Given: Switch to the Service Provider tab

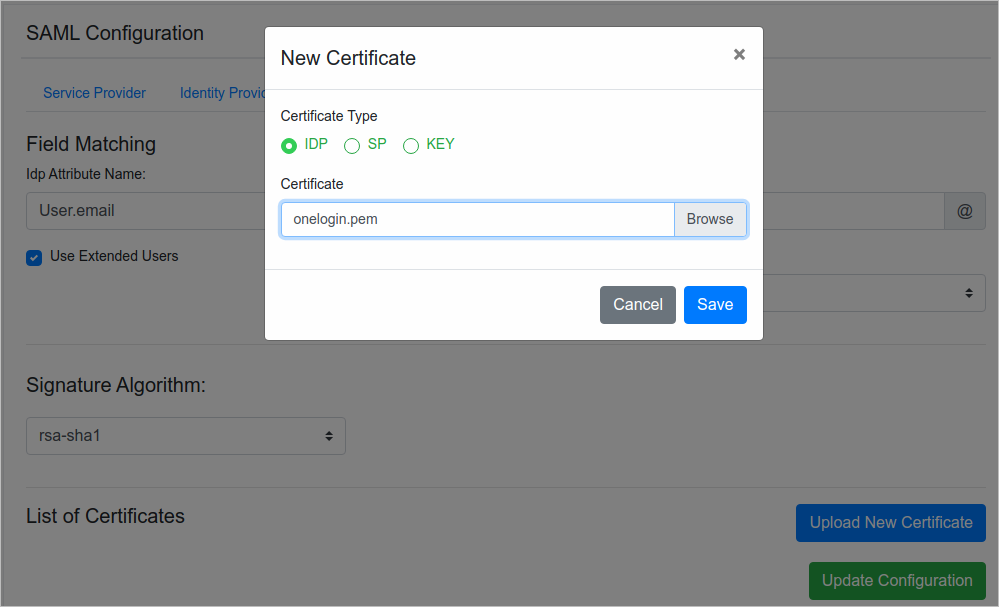Looking at the screenshot, I should pos(94,93).
